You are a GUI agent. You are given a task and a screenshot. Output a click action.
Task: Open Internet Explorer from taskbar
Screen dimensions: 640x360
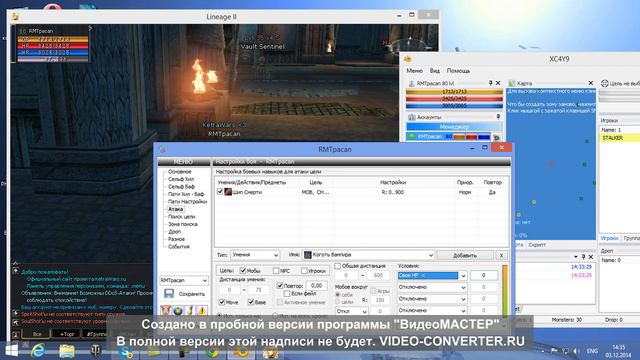39,351
